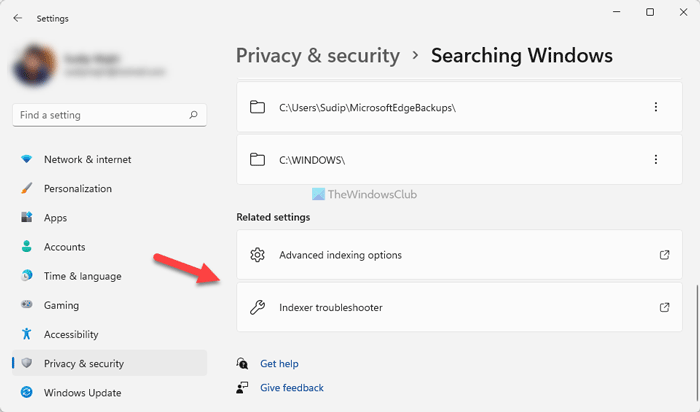
Task: Click Privacy & security breadcrumb
Action: 318,55
